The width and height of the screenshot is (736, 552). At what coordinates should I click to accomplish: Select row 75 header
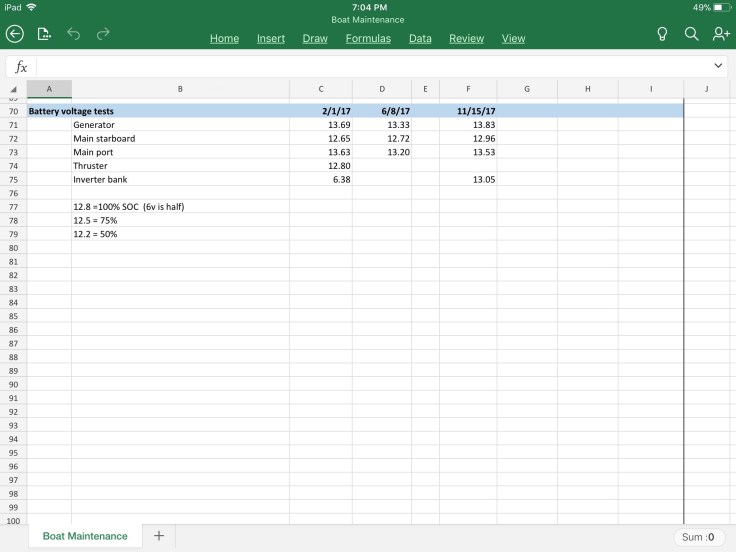(x=14, y=179)
